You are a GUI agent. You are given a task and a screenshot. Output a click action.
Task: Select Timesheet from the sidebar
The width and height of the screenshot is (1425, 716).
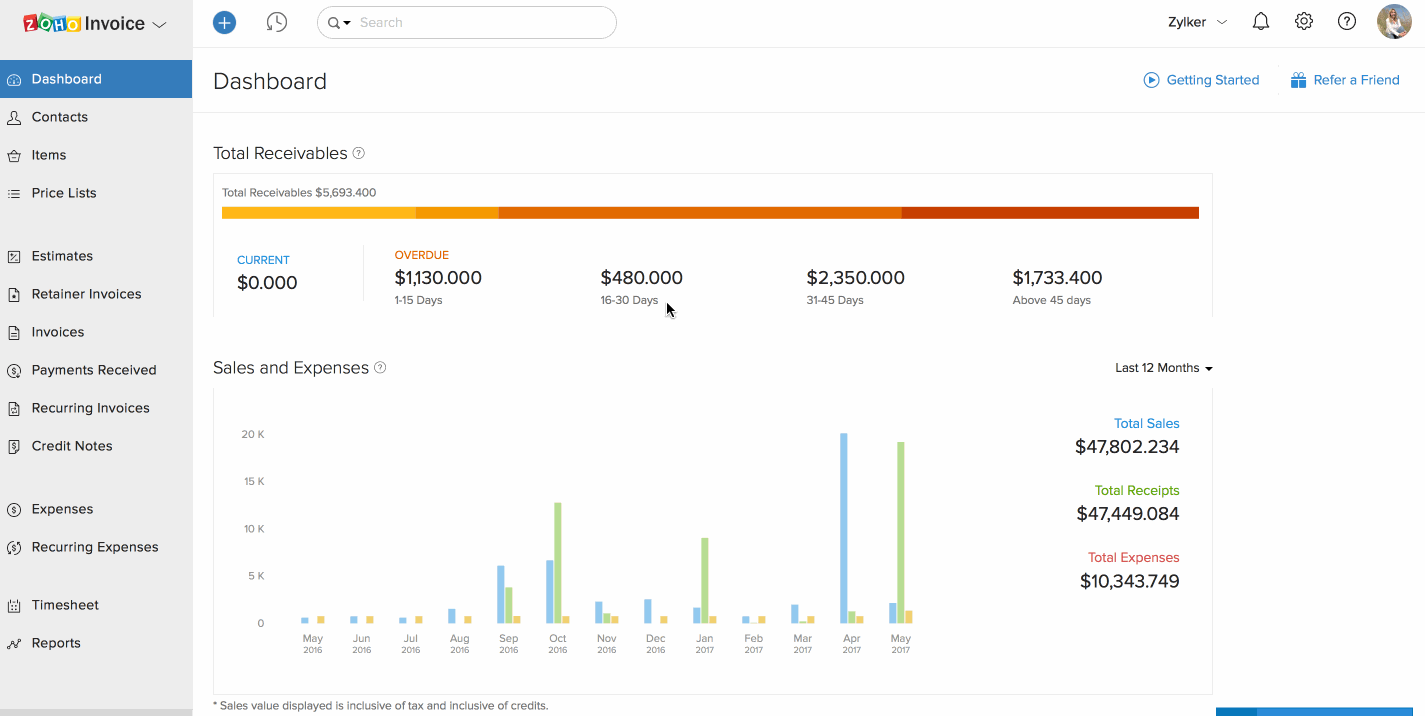coord(65,605)
